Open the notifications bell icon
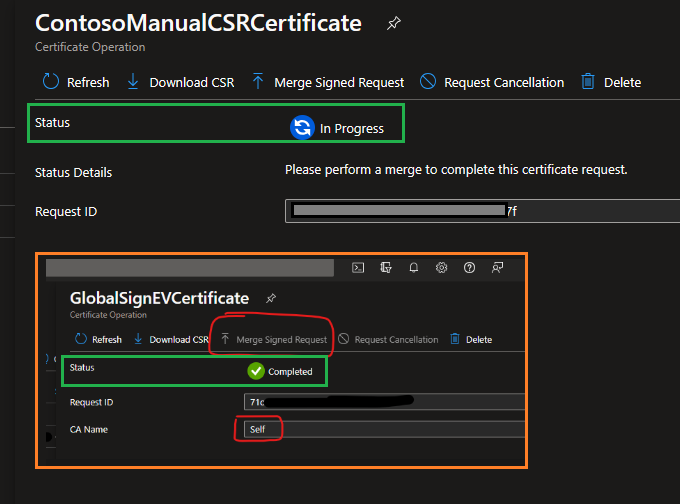The height and width of the screenshot is (504, 680). pos(414,268)
